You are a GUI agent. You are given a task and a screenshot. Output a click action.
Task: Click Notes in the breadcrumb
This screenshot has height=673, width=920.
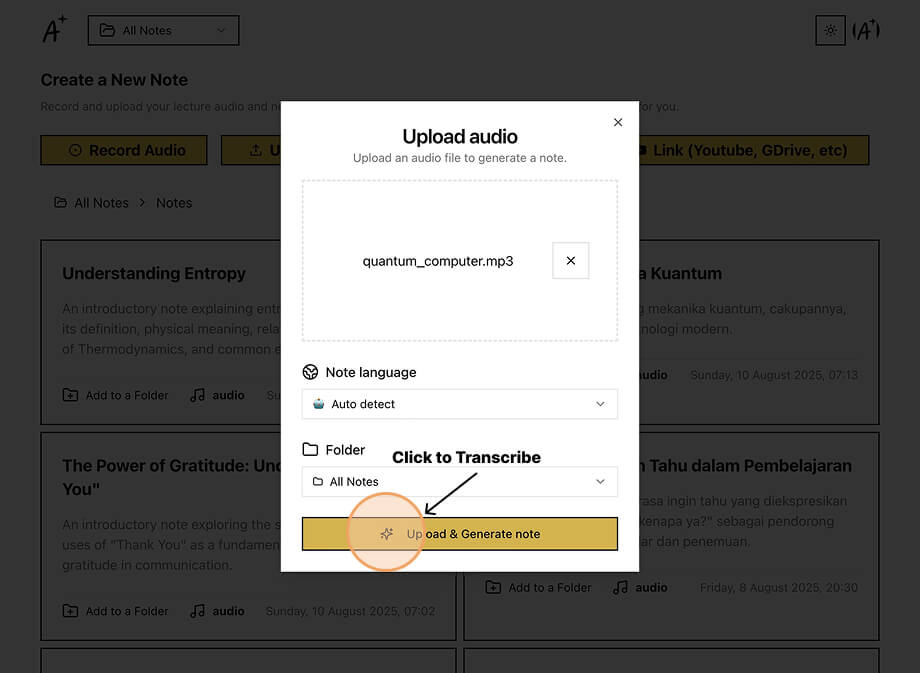[x=174, y=203]
